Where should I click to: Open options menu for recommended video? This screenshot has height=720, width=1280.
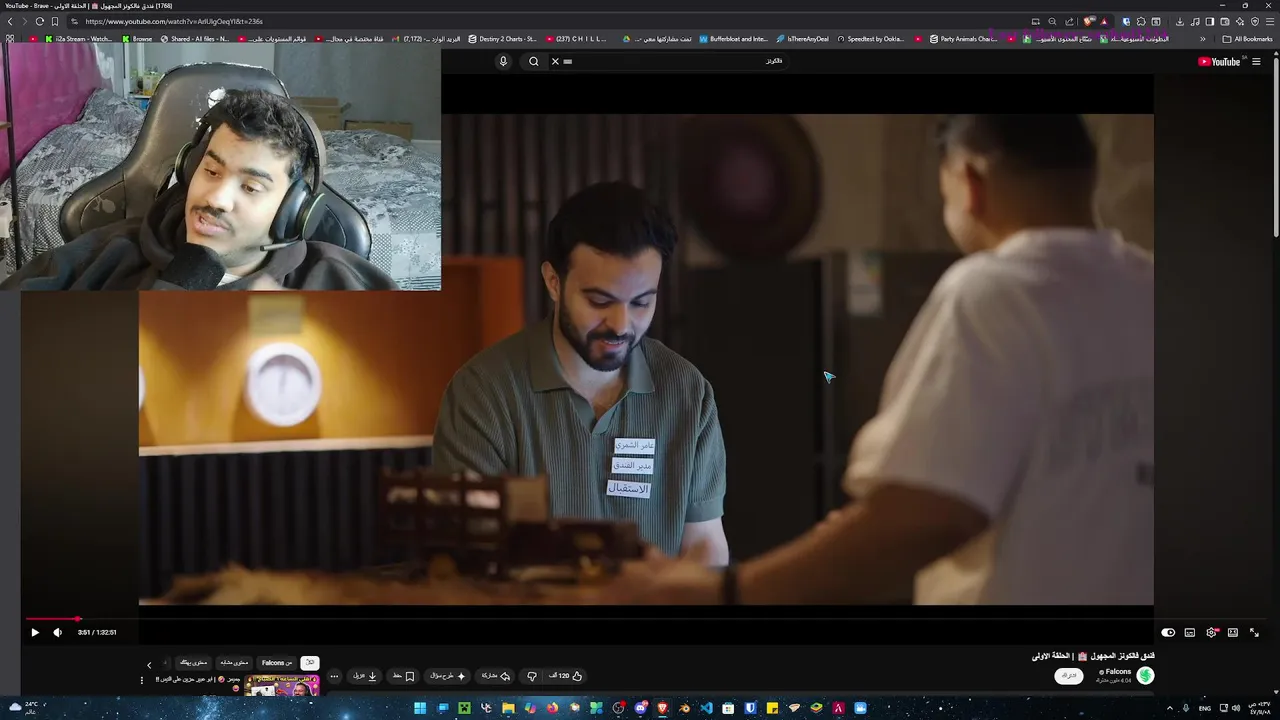(x=141, y=680)
